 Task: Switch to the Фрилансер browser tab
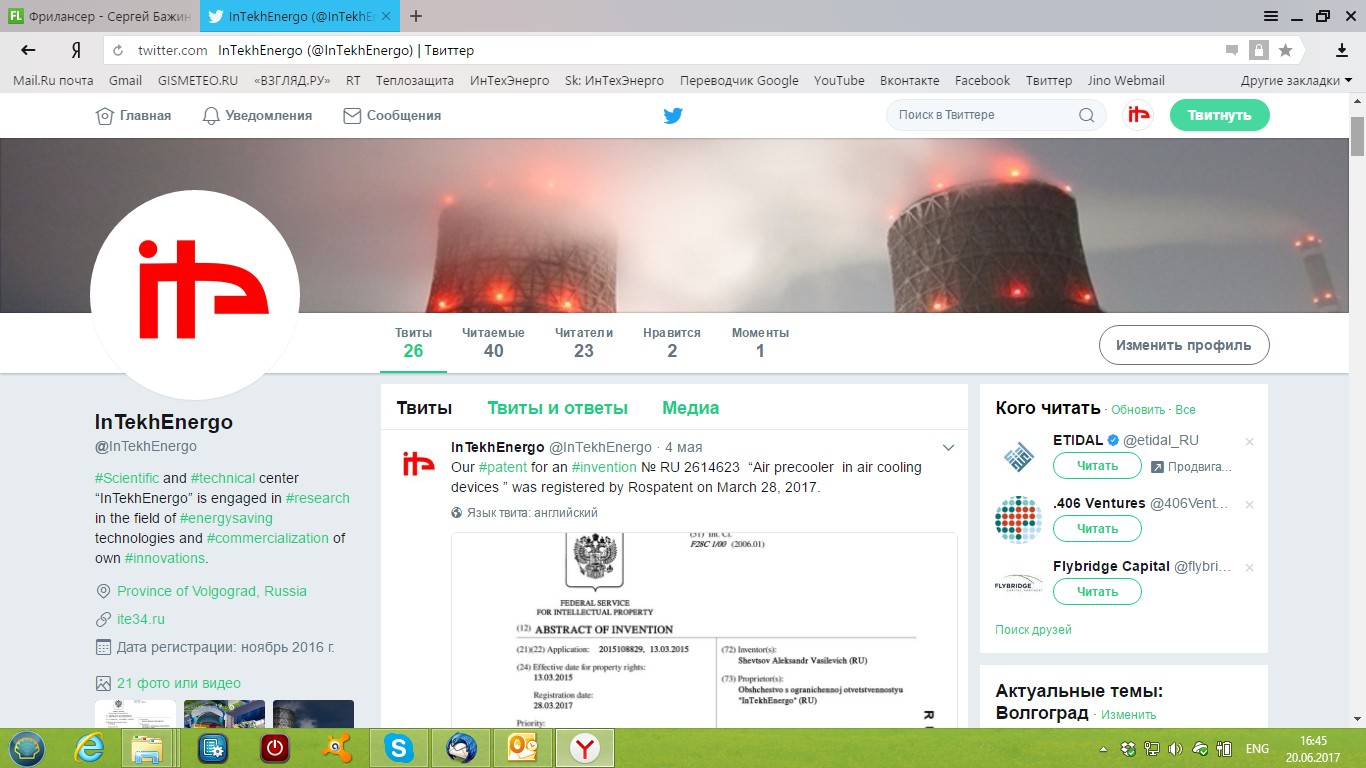pos(99,16)
